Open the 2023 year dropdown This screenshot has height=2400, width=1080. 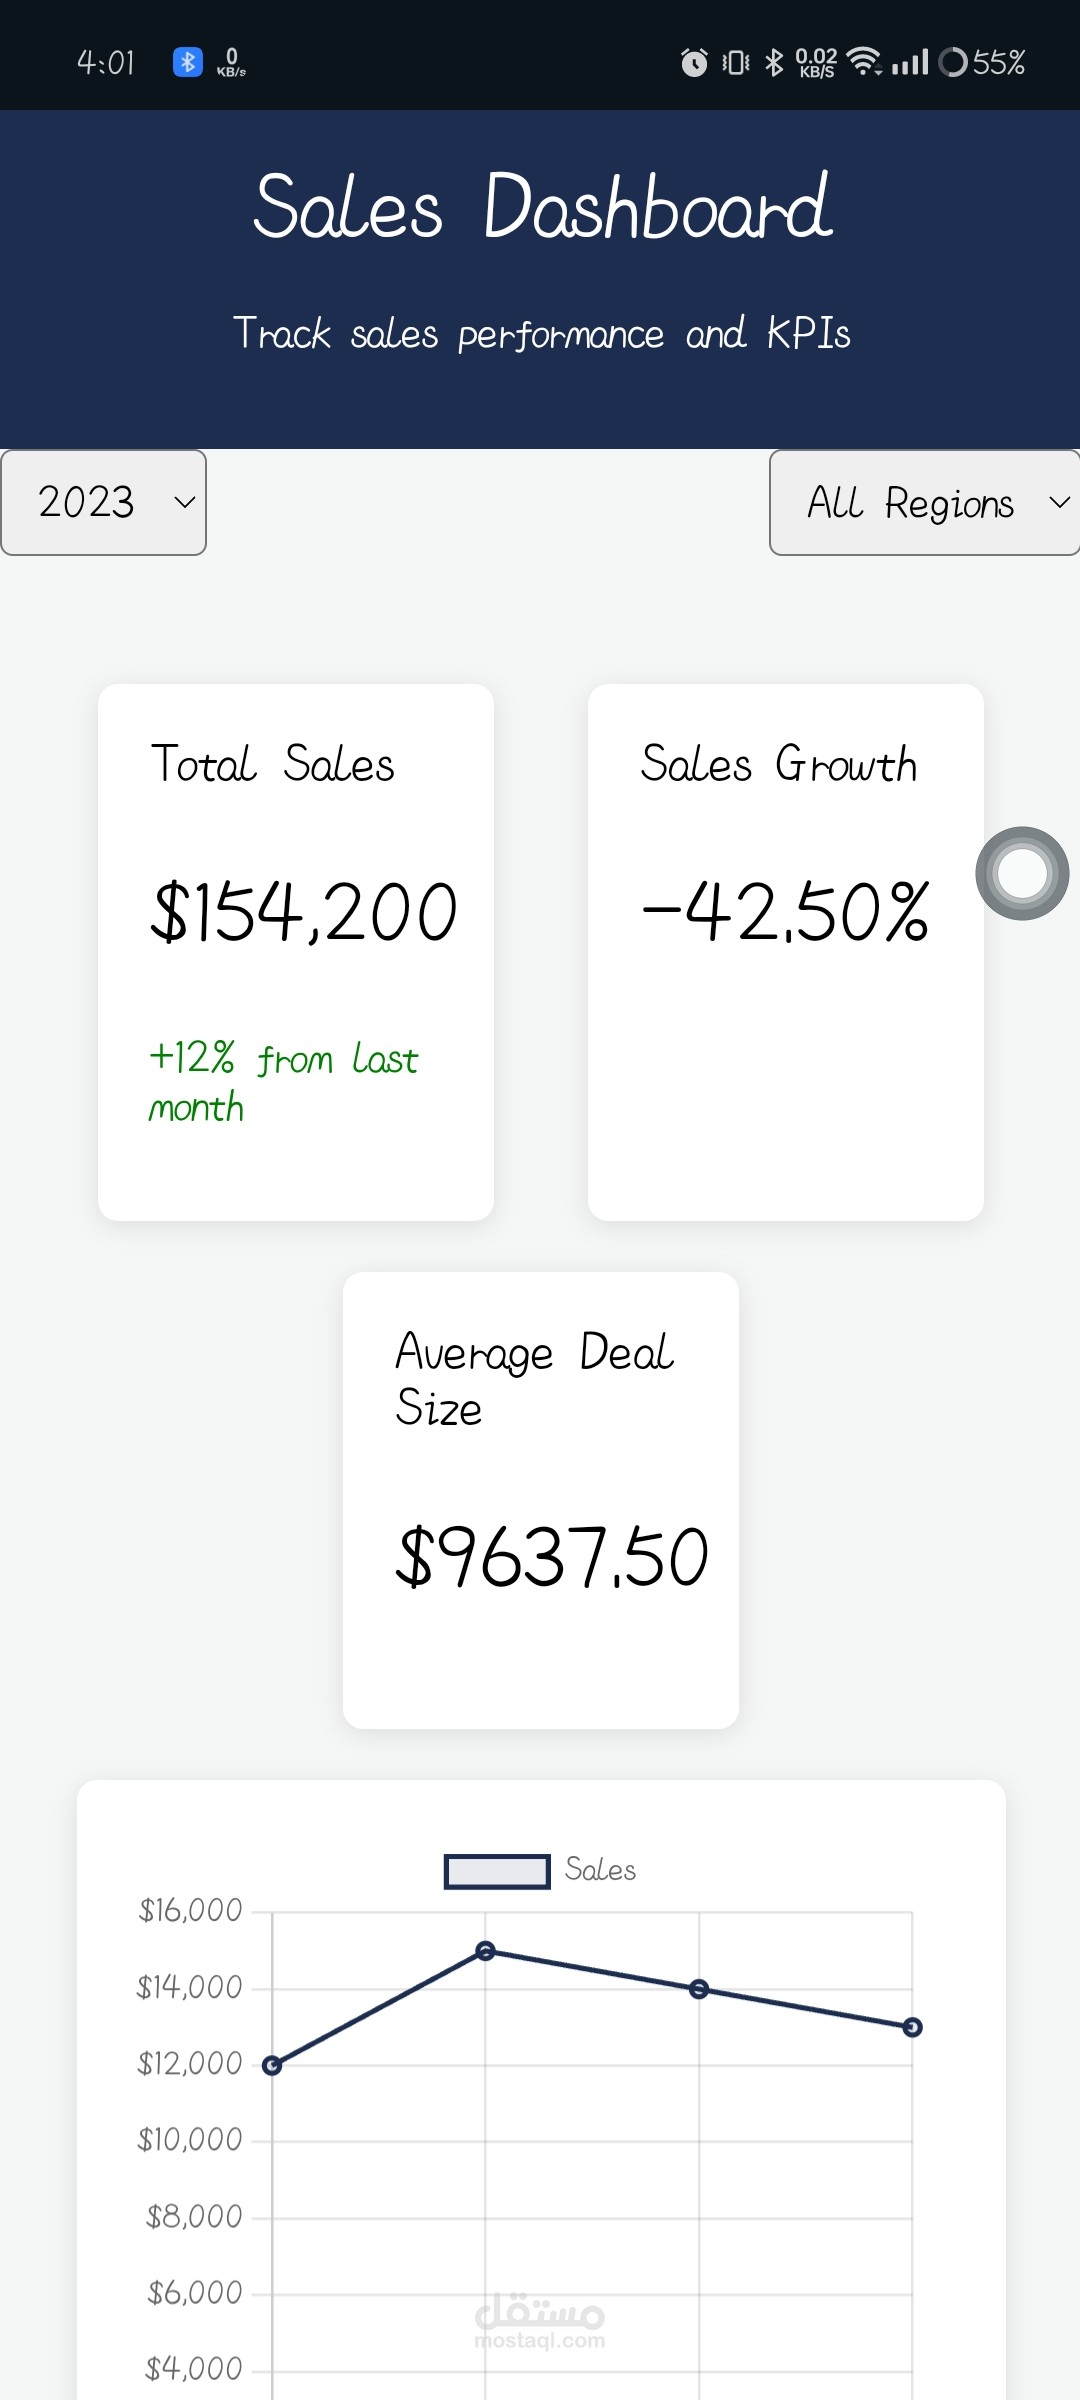coord(104,502)
